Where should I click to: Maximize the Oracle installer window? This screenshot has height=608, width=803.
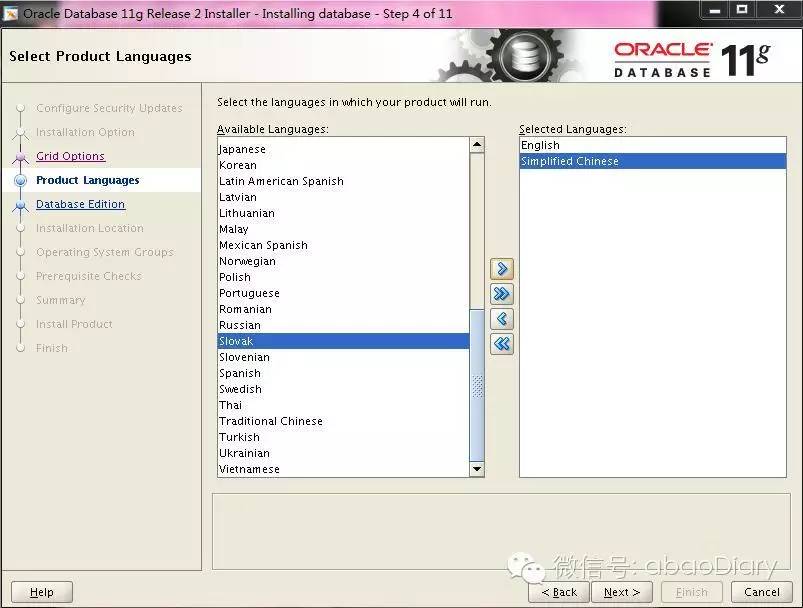pos(742,10)
